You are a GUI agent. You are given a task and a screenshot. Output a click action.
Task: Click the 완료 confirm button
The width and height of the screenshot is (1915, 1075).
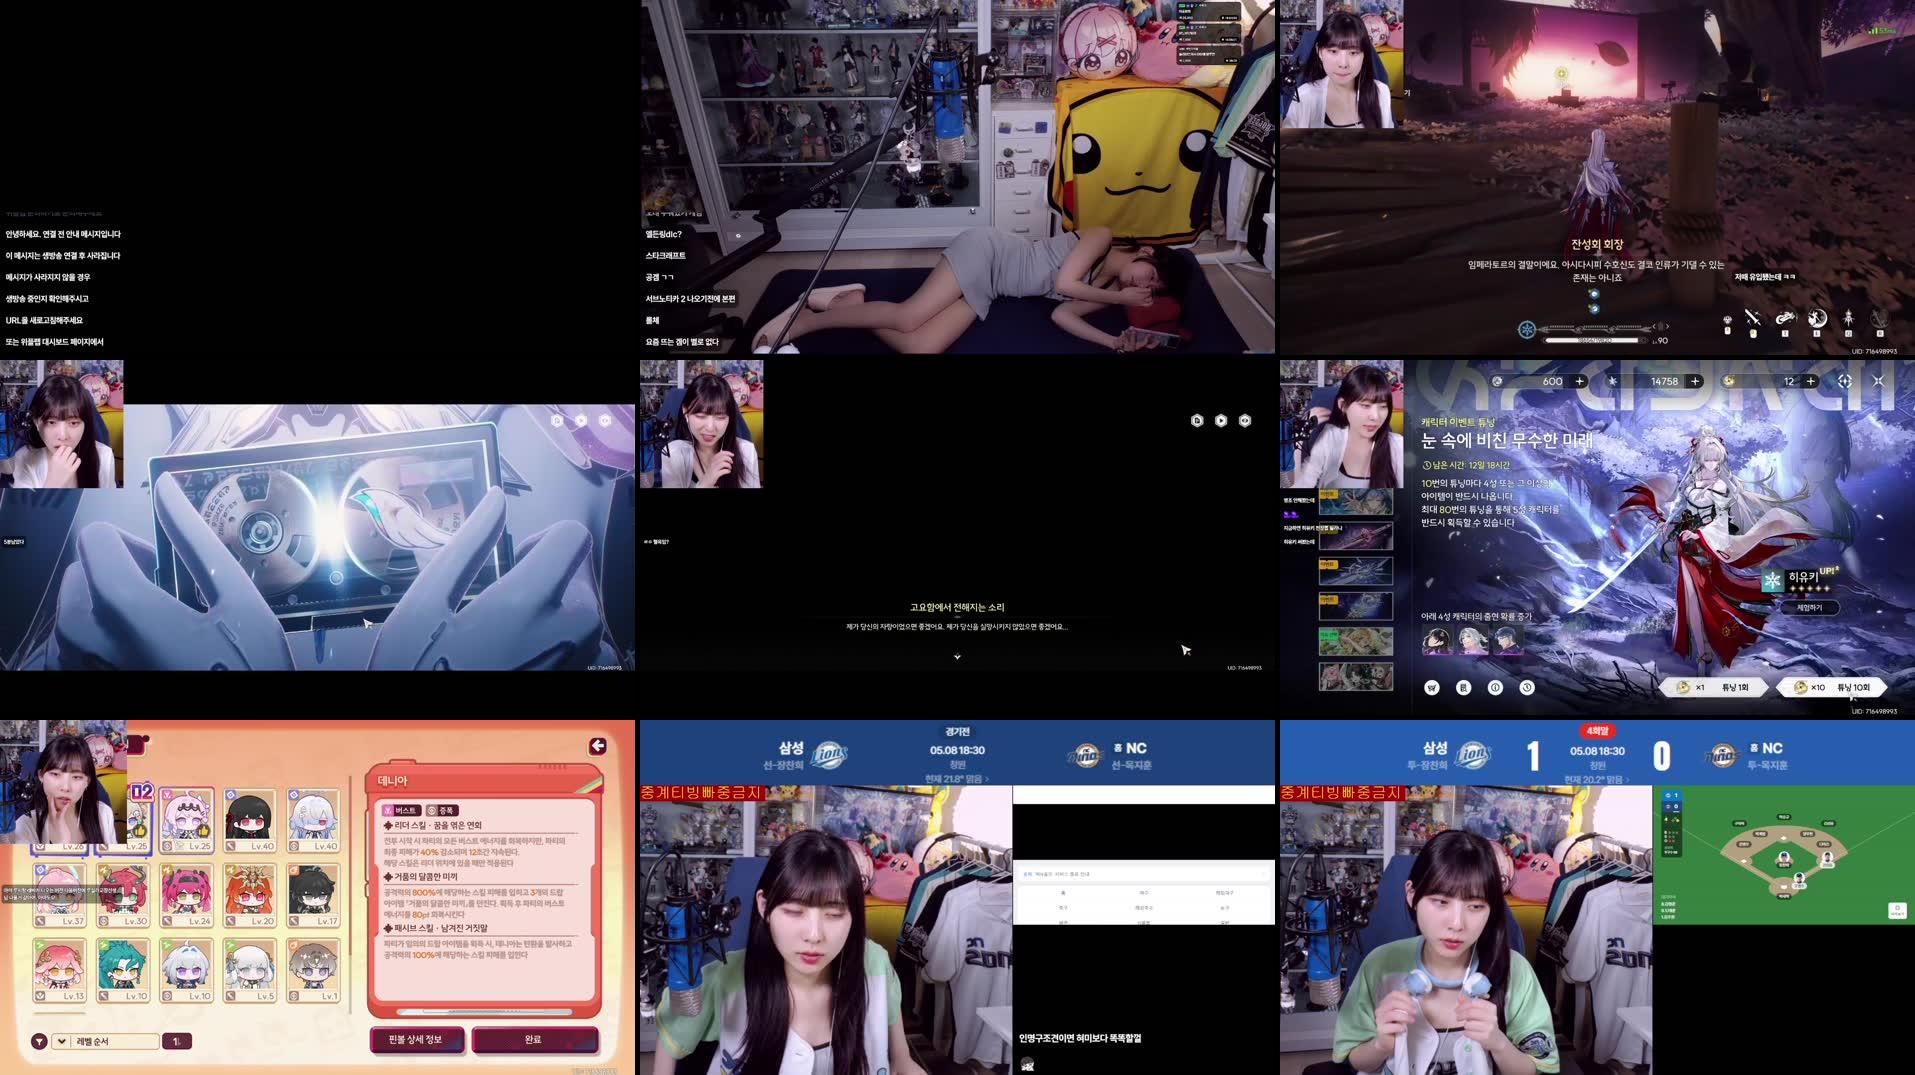pyautogui.click(x=534, y=1040)
